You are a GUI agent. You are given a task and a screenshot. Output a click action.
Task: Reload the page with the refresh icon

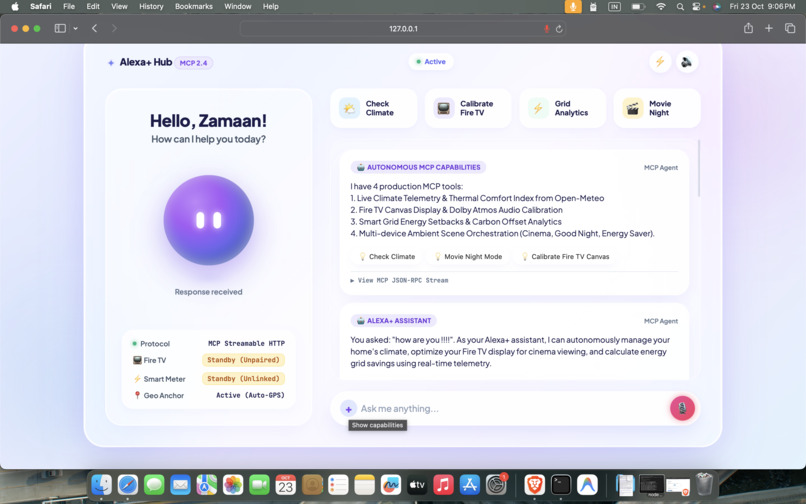click(x=559, y=29)
